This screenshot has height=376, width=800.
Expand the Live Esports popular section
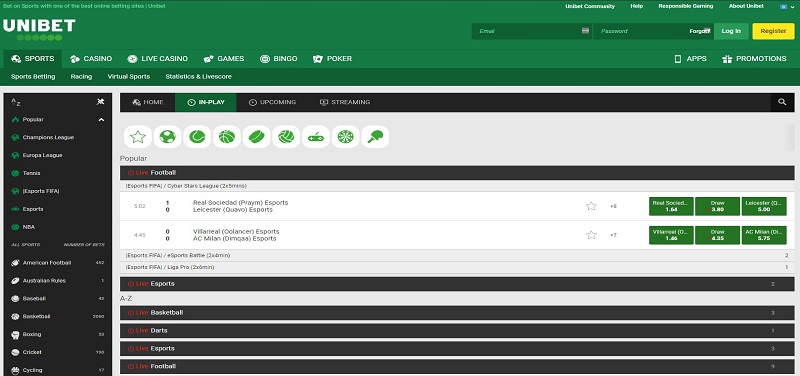point(457,284)
